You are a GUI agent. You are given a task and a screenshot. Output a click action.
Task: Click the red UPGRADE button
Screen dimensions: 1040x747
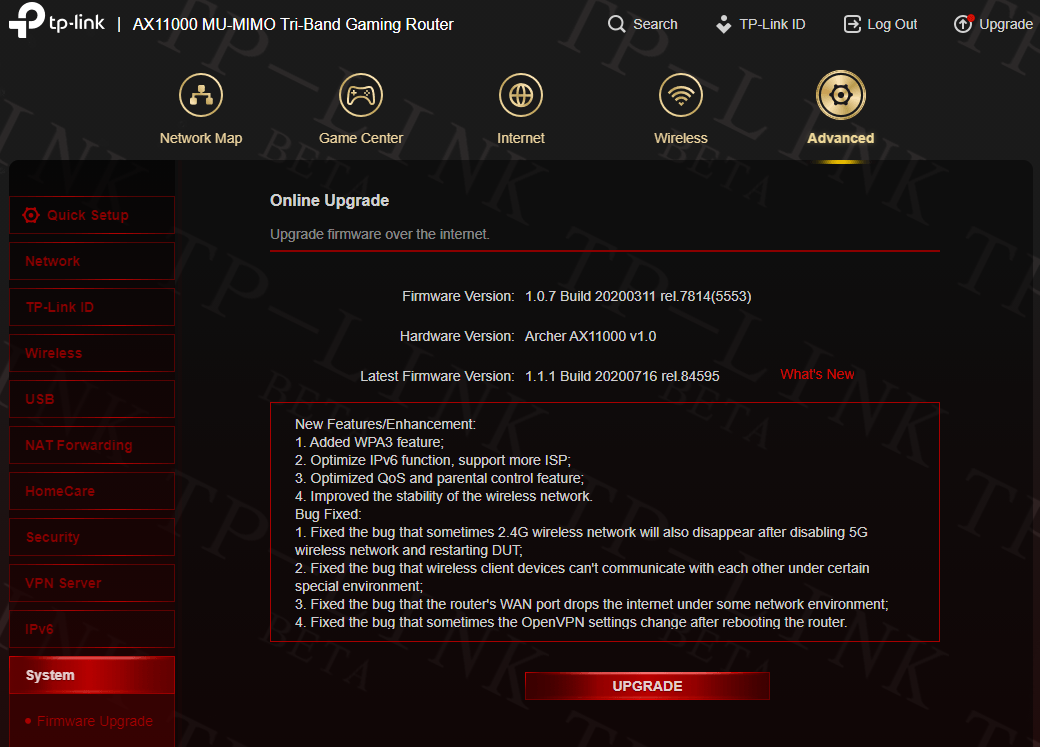647,686
